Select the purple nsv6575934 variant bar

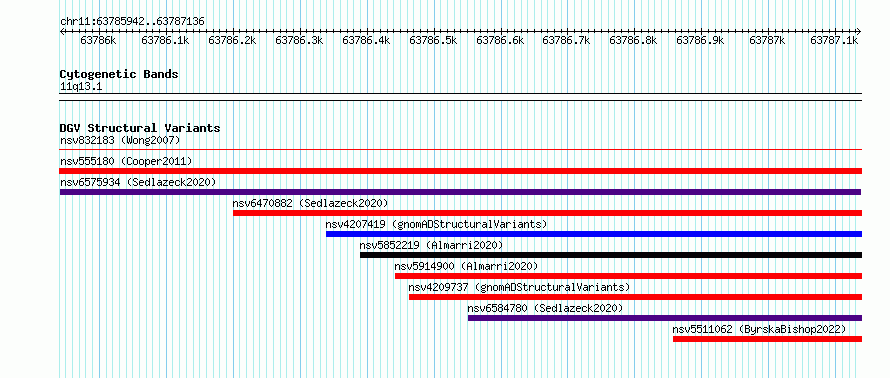(460, 192)
